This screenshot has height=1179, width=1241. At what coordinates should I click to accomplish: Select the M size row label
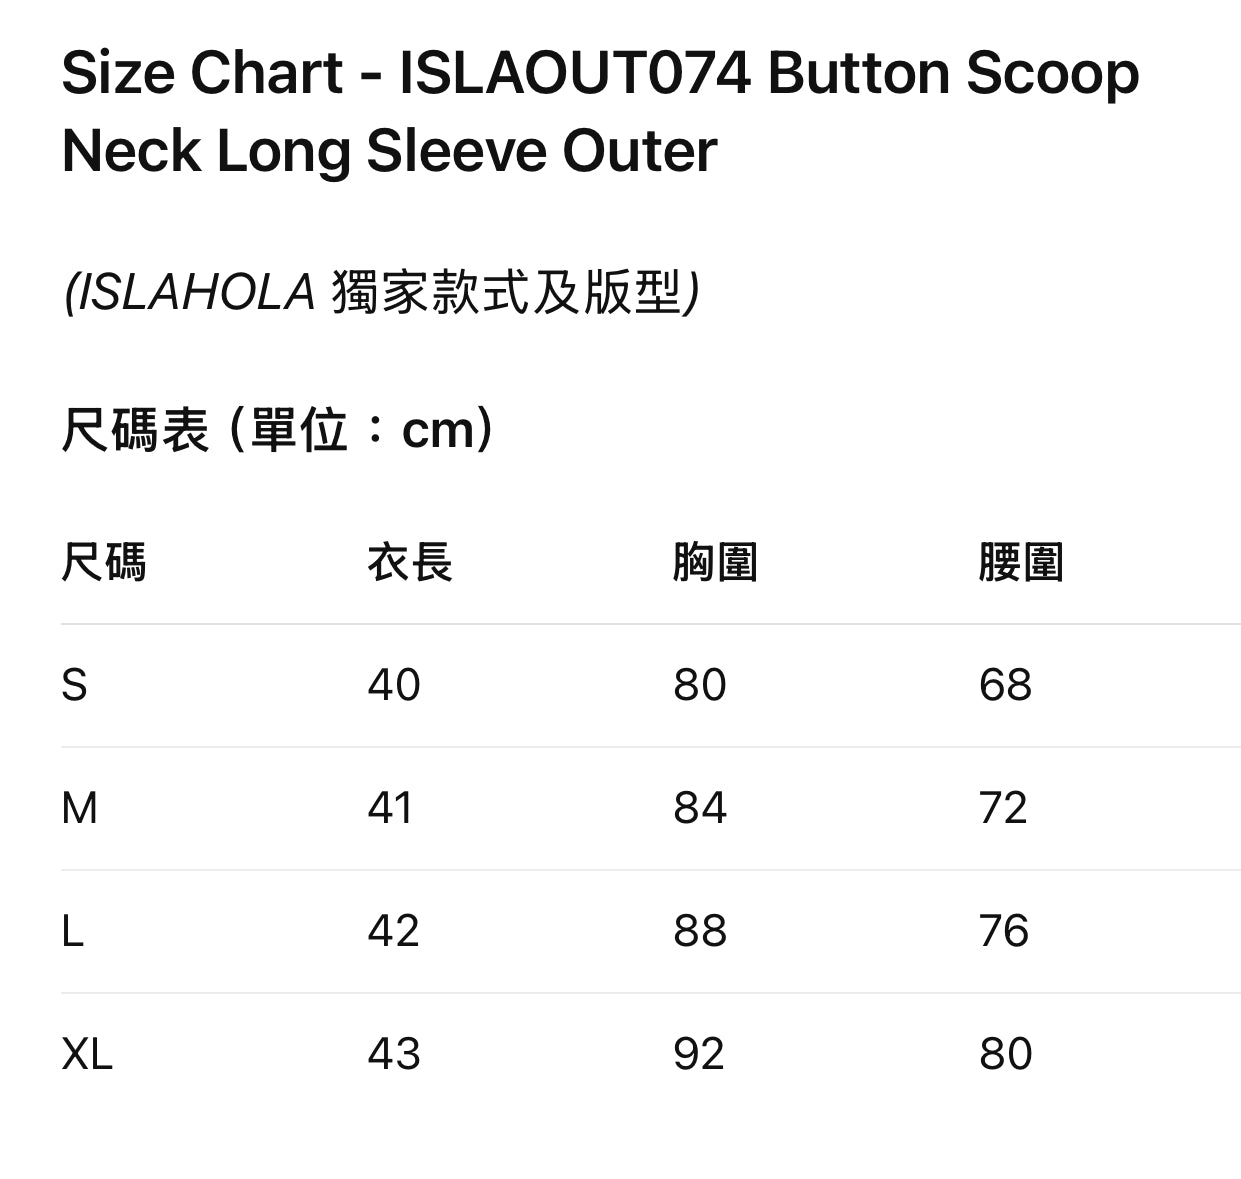pos(80,808)
